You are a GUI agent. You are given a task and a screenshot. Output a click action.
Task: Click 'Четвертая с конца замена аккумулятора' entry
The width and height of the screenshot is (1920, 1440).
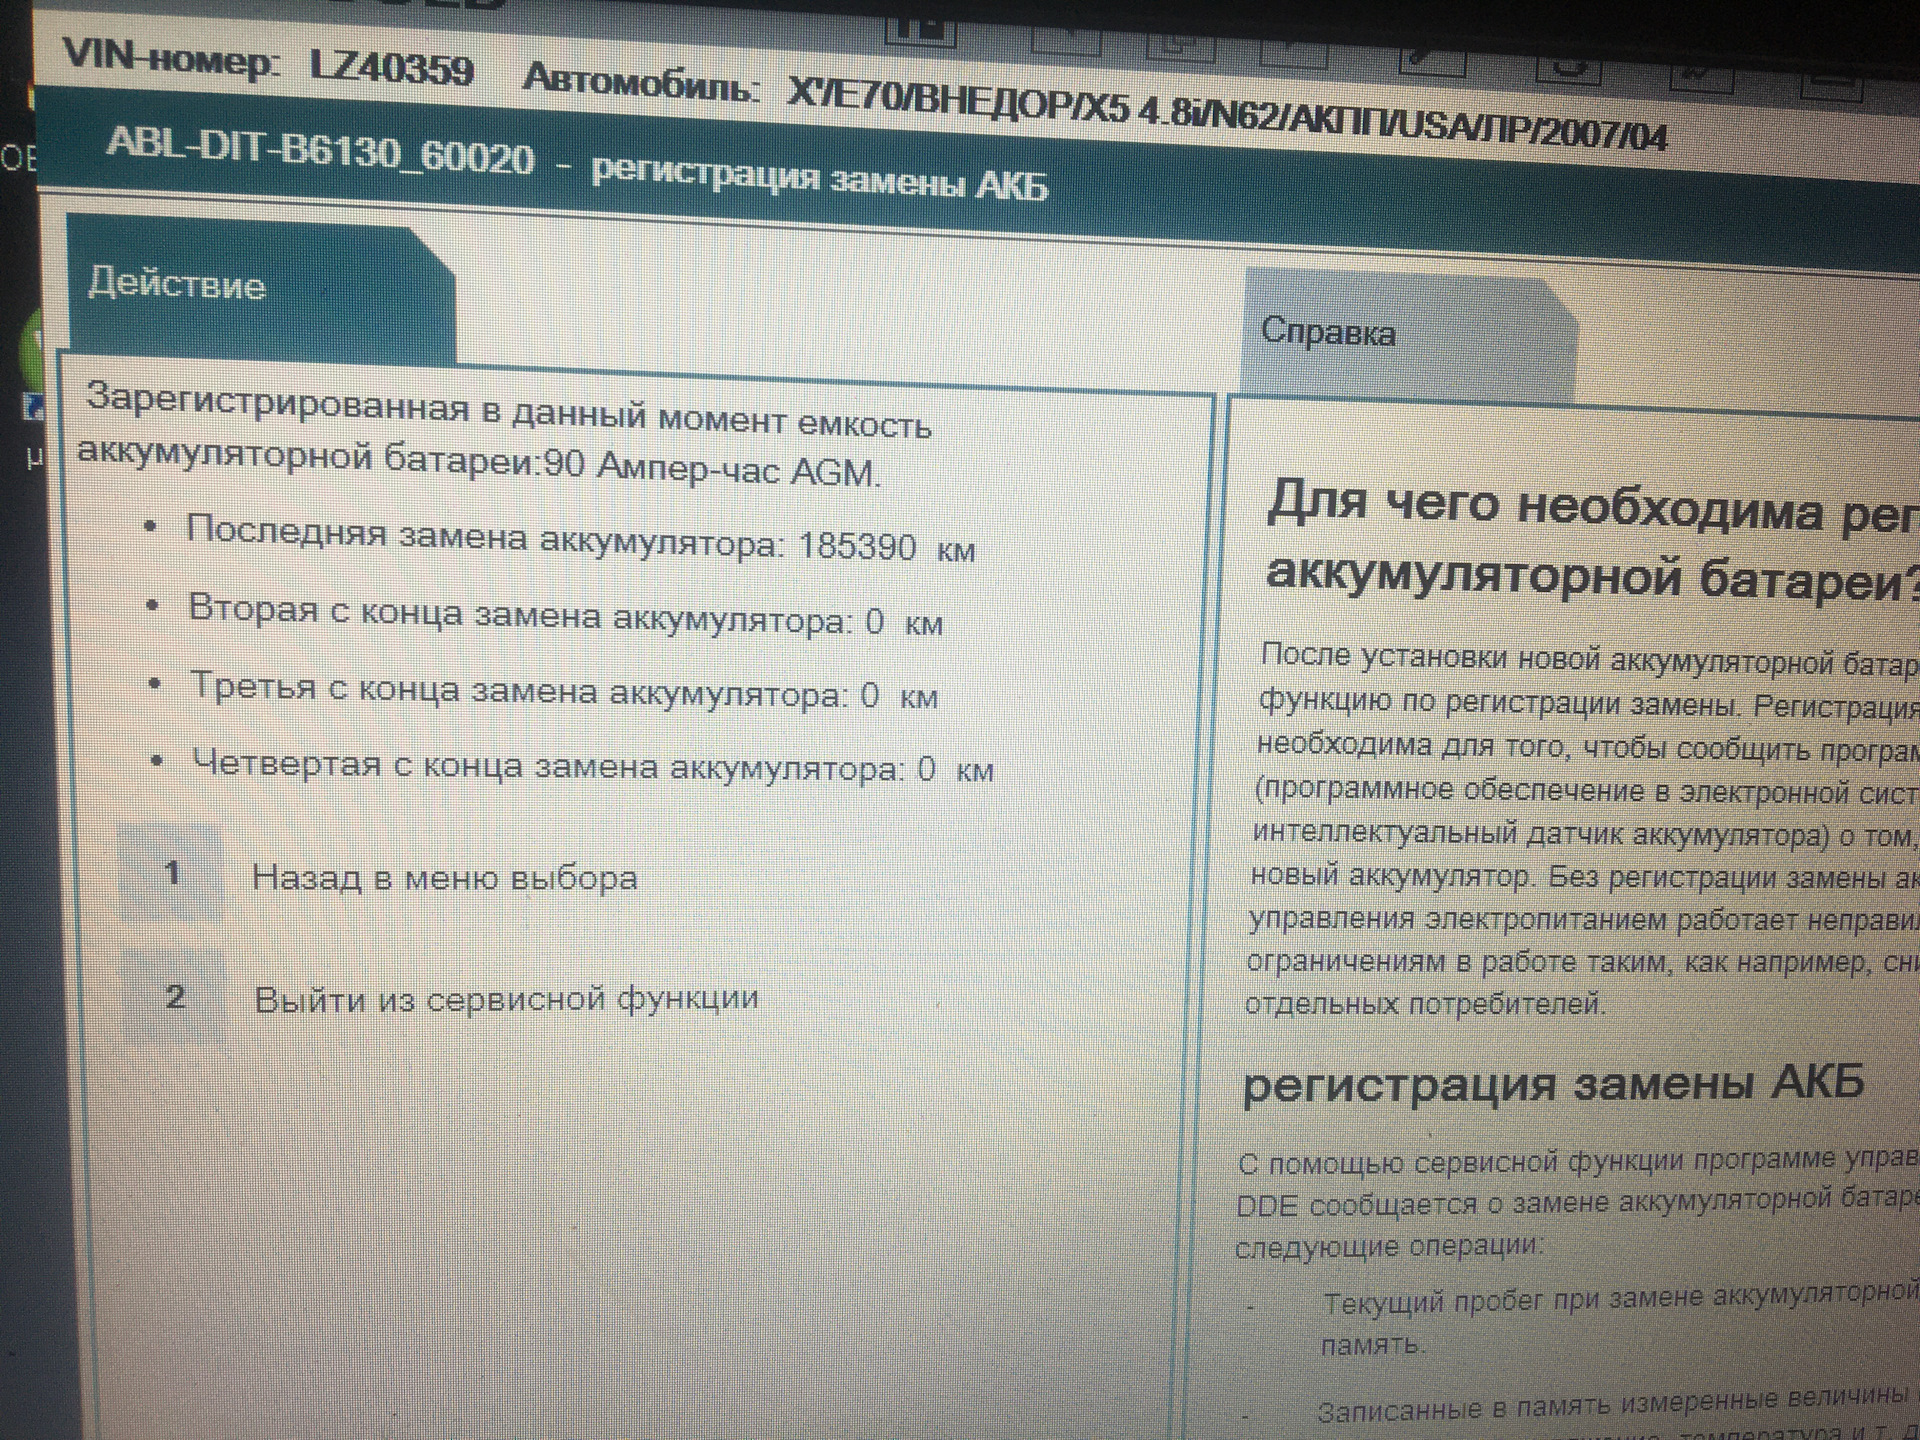tap(592, 767)
